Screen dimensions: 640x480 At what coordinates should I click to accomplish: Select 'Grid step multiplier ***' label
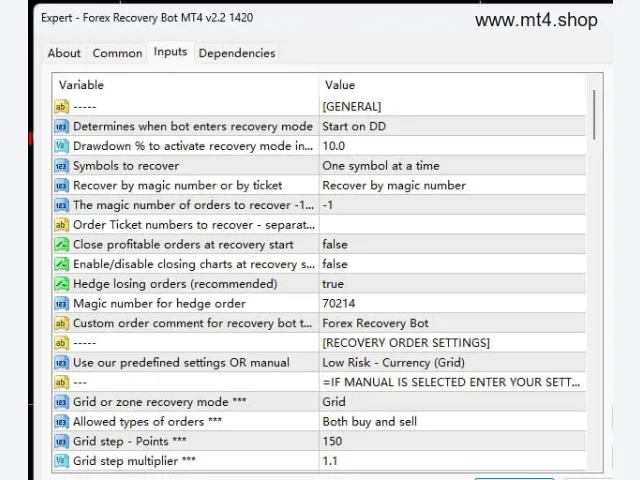pos(134,461)
